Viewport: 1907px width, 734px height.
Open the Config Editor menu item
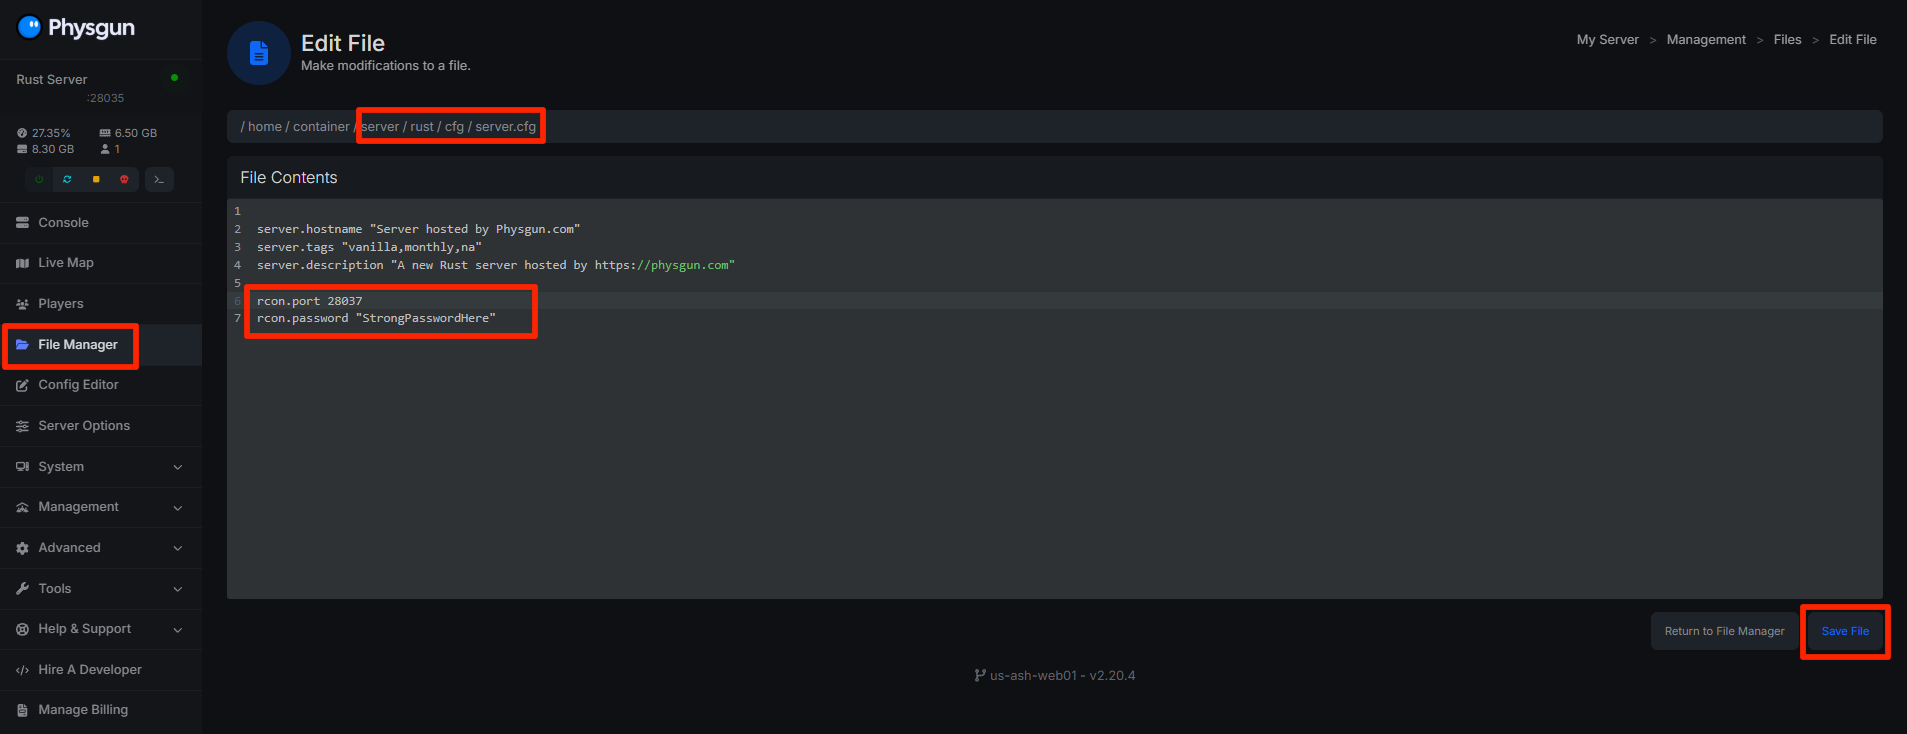click(78, 385)
